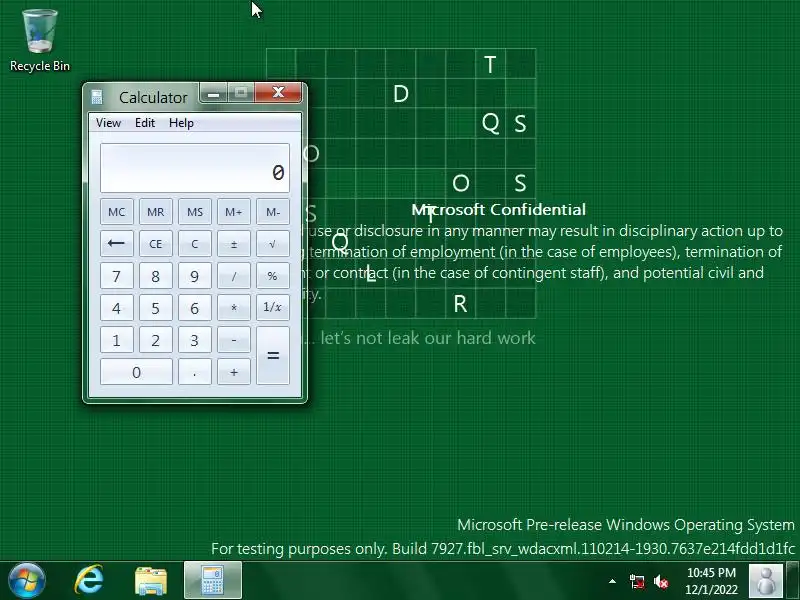The height and width of the screenshot is (600, 800).
Task: Open the View menu
Action: pyautogui.click(x=108, y=123)
